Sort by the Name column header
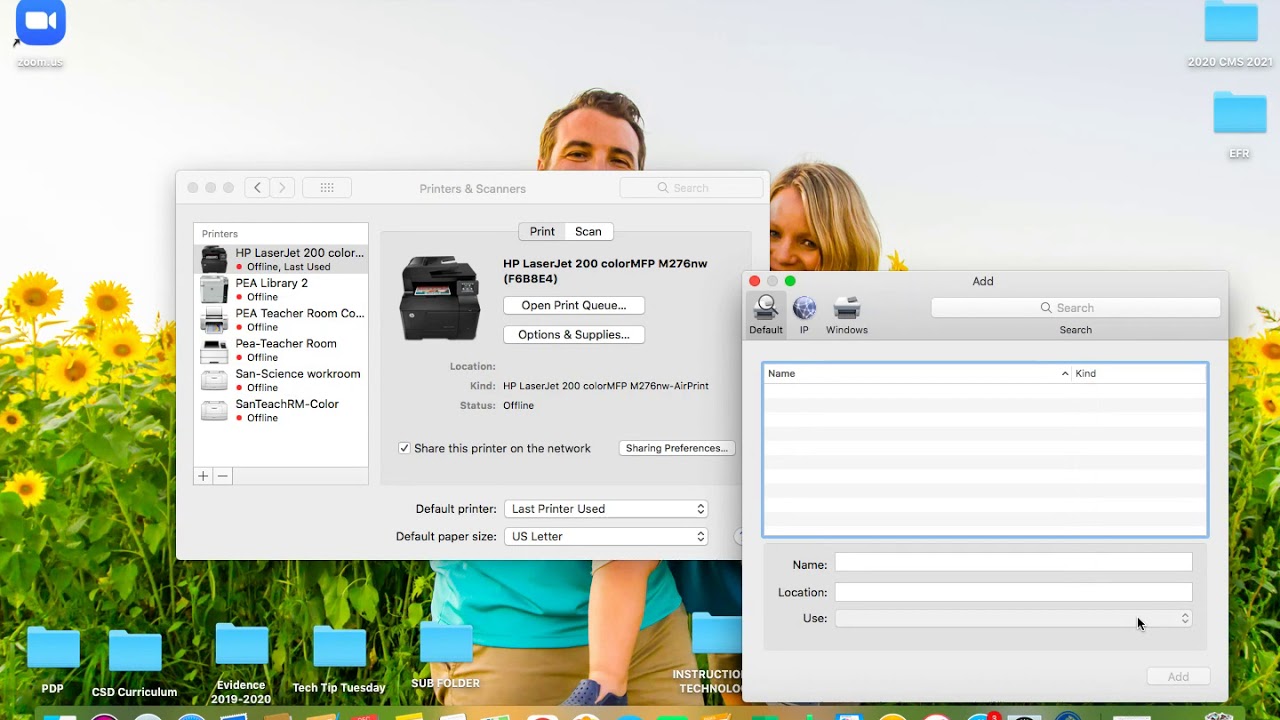The height and width of the screenshot is (720, 1280). [917, 373]
